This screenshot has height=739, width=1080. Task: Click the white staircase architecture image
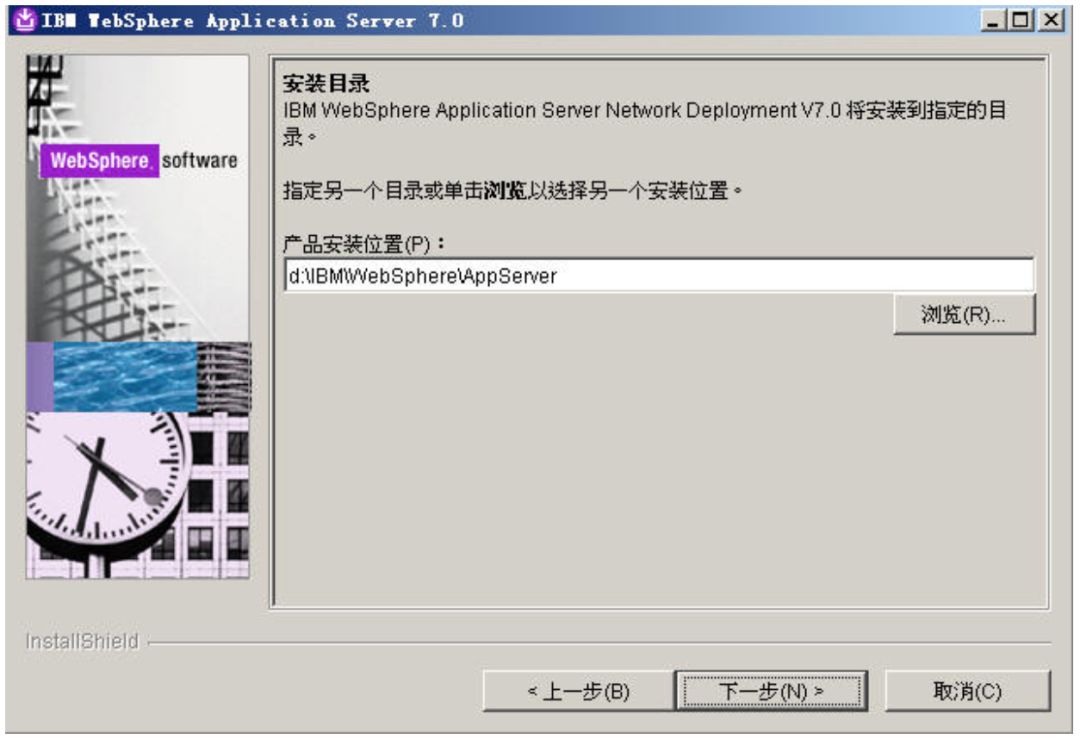click(138, 198)
